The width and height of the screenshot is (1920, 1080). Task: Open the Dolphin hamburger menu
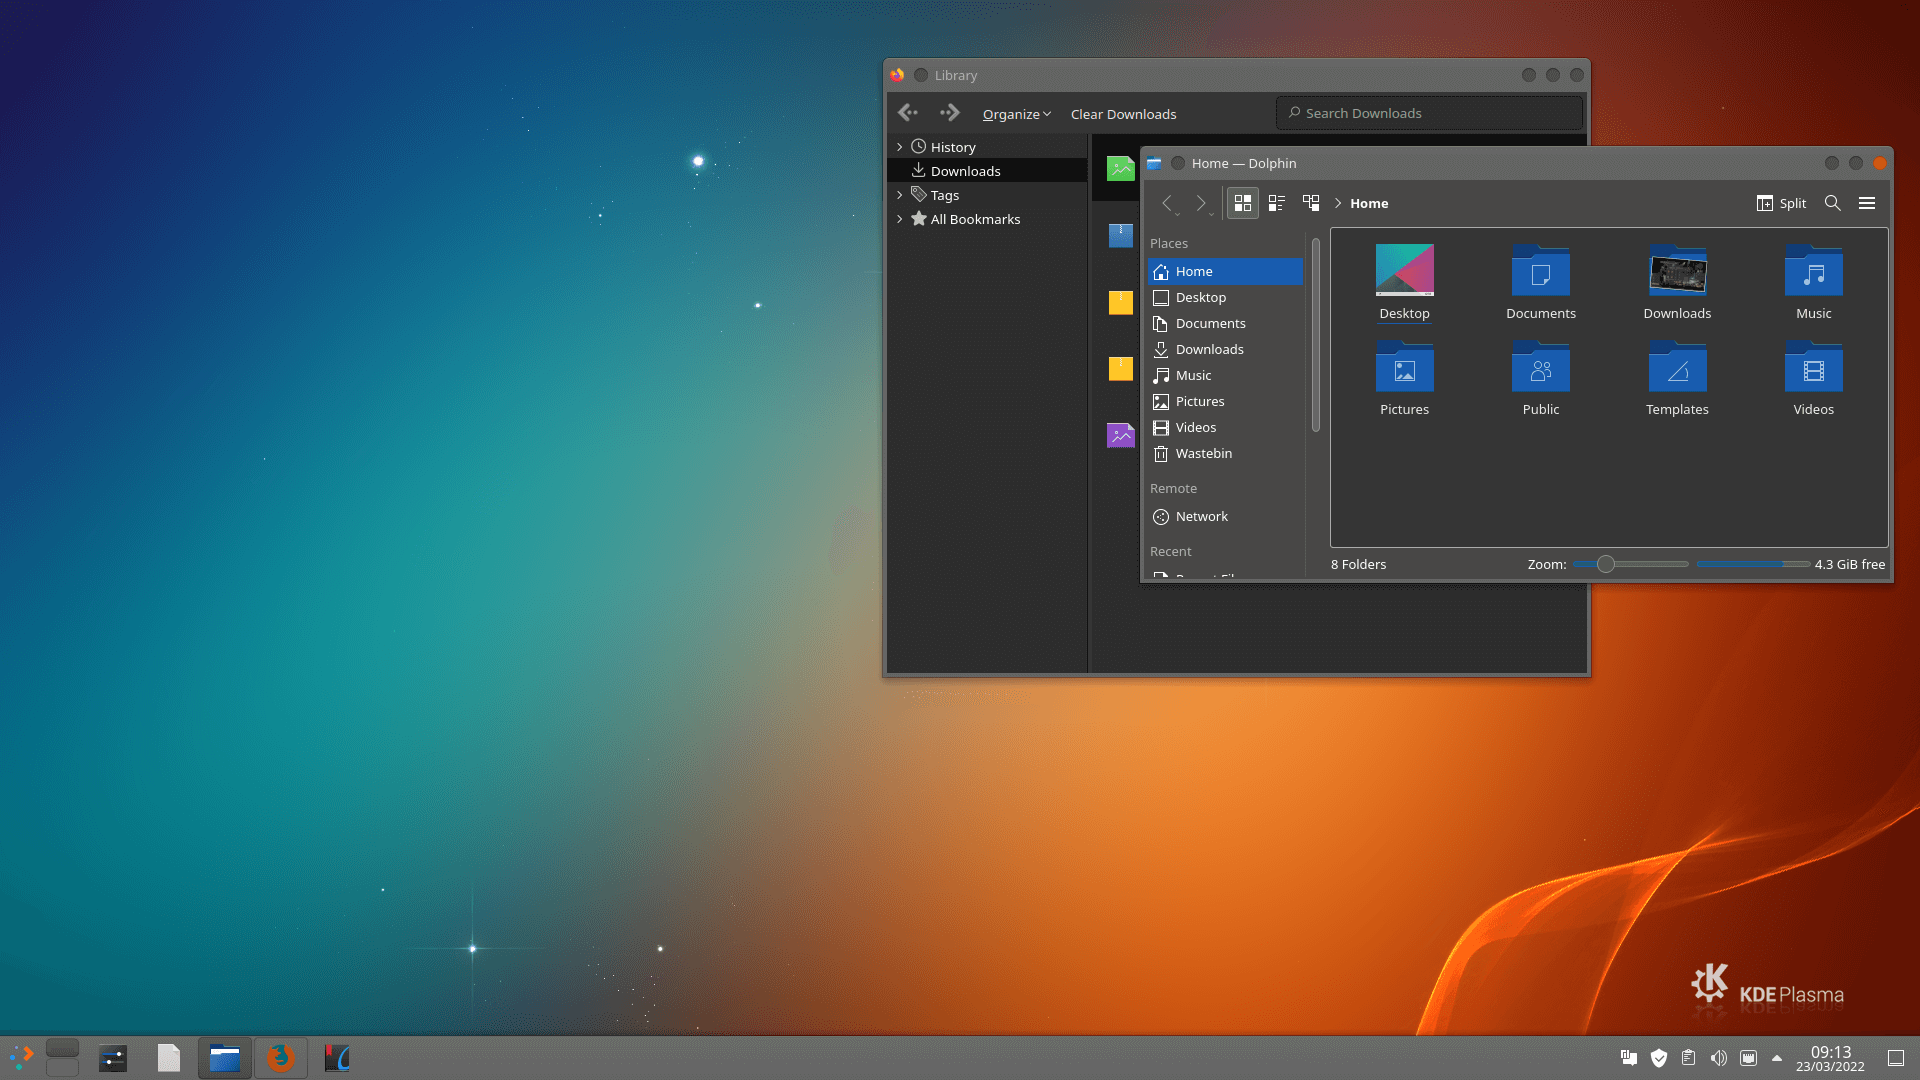point(1867,203)
